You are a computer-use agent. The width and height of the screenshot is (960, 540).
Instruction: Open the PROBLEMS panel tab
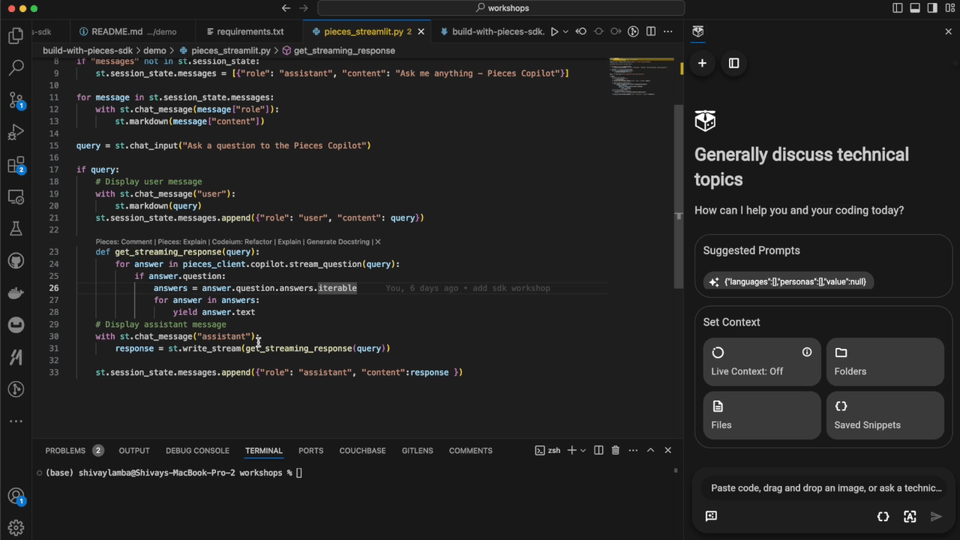point(73,451)
